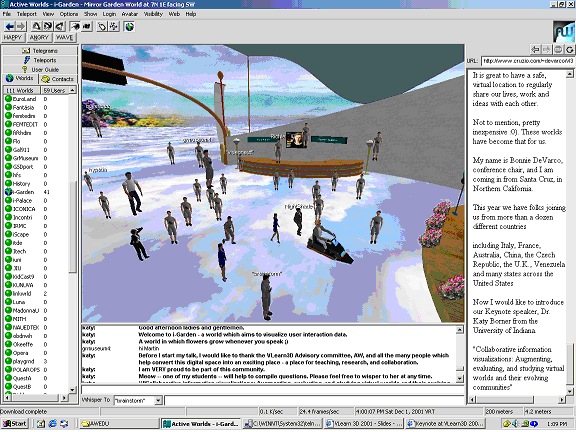Open the Whisper To recipient dropdown

pos(158,400)
